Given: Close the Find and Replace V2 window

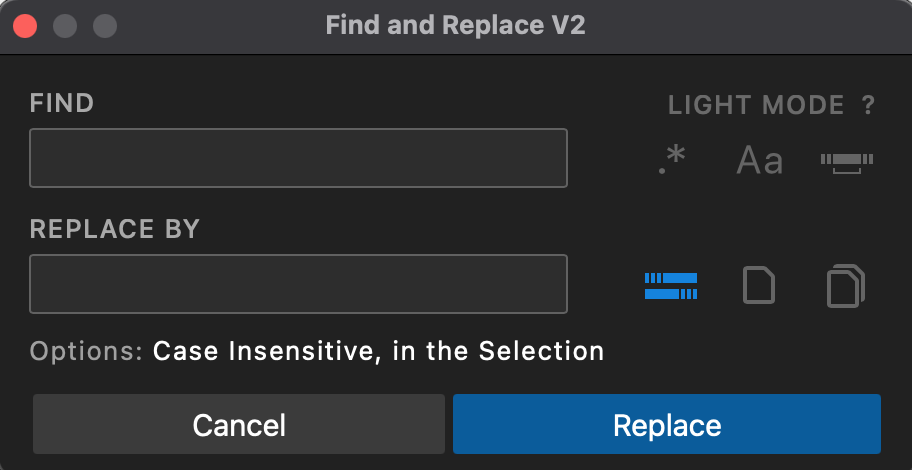Looking at the screenshot, I should (25, 26).
